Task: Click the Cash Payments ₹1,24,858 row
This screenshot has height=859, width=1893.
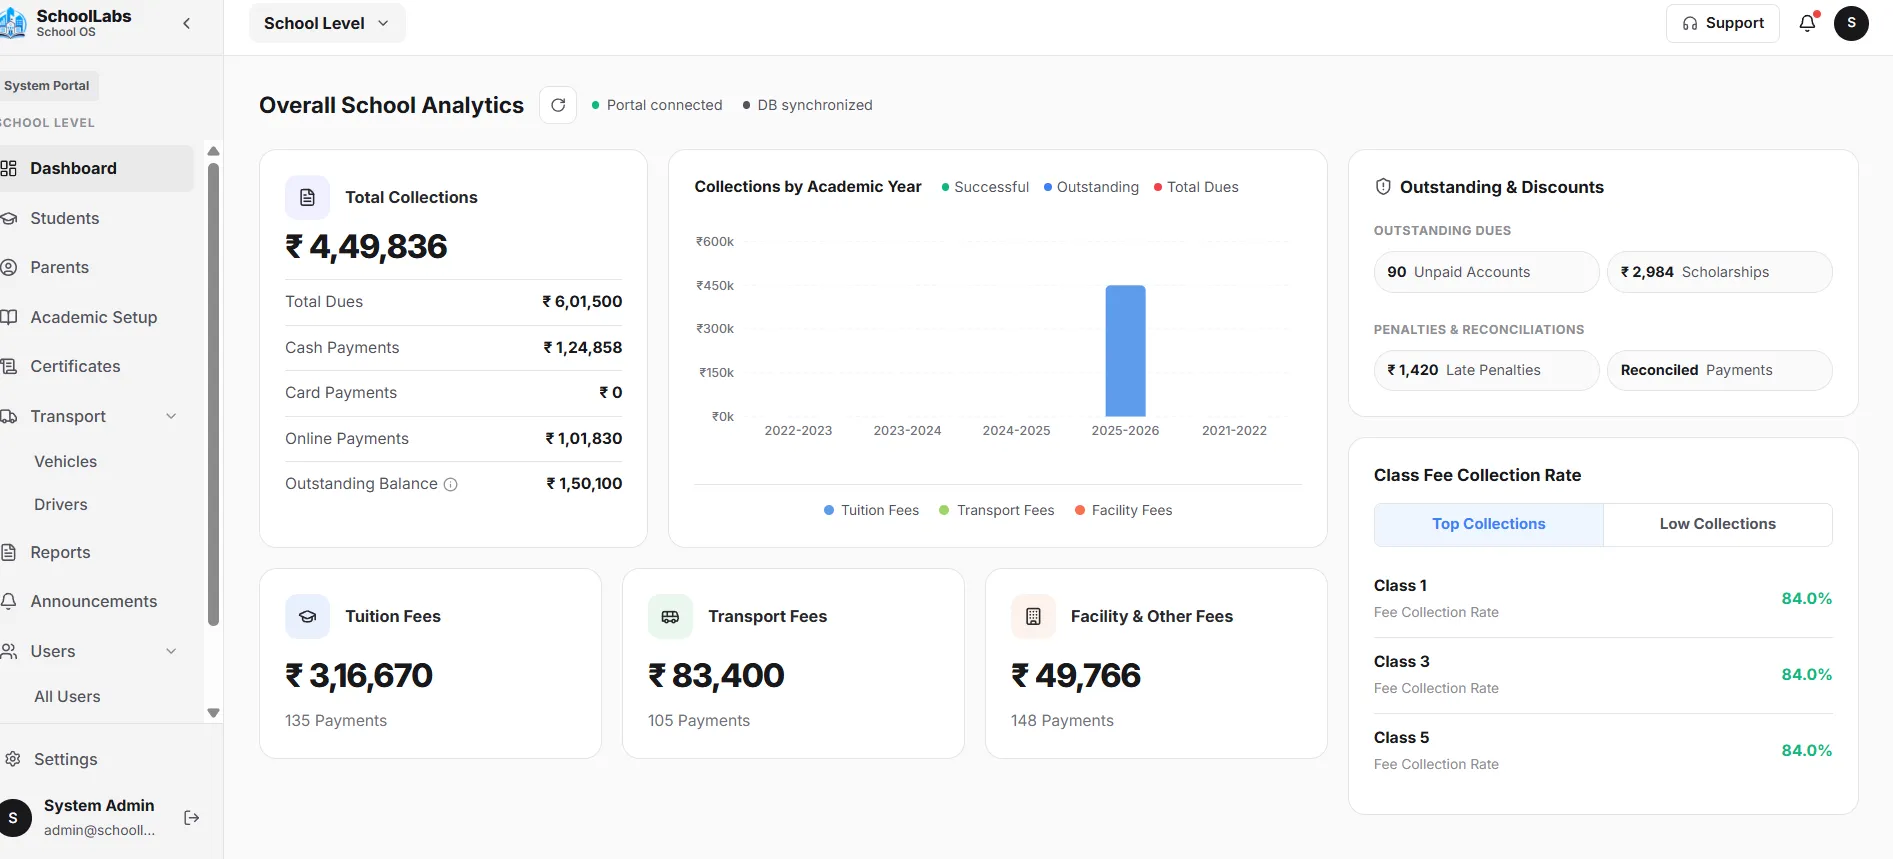Action: pos(454,348)
